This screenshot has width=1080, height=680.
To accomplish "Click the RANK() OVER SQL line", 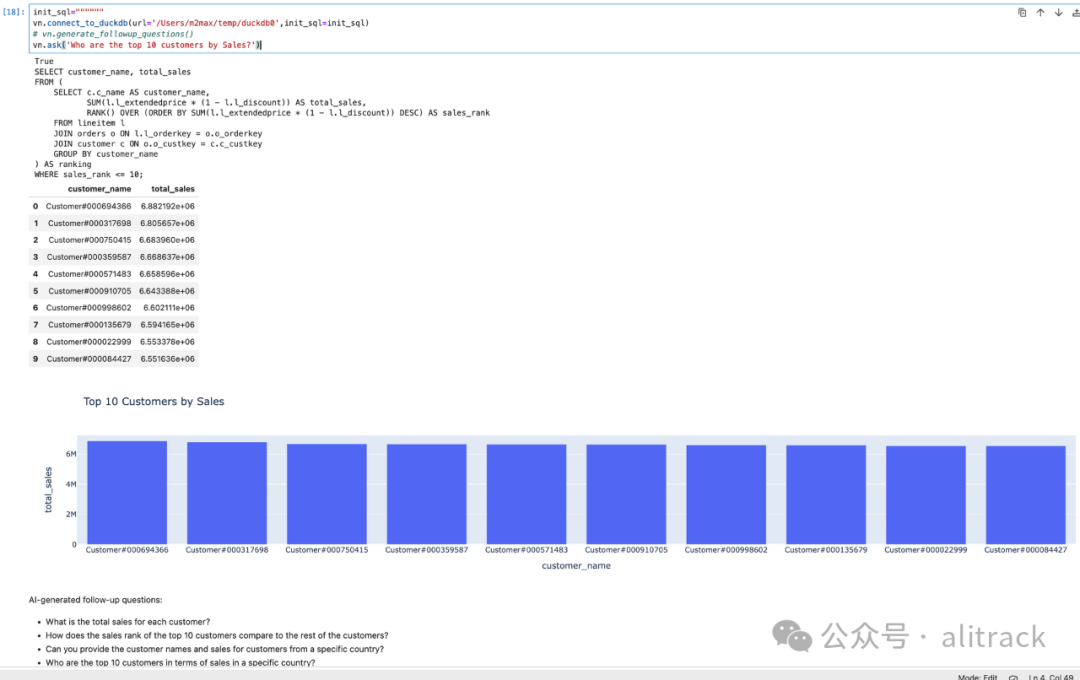I will click(288, 112).
